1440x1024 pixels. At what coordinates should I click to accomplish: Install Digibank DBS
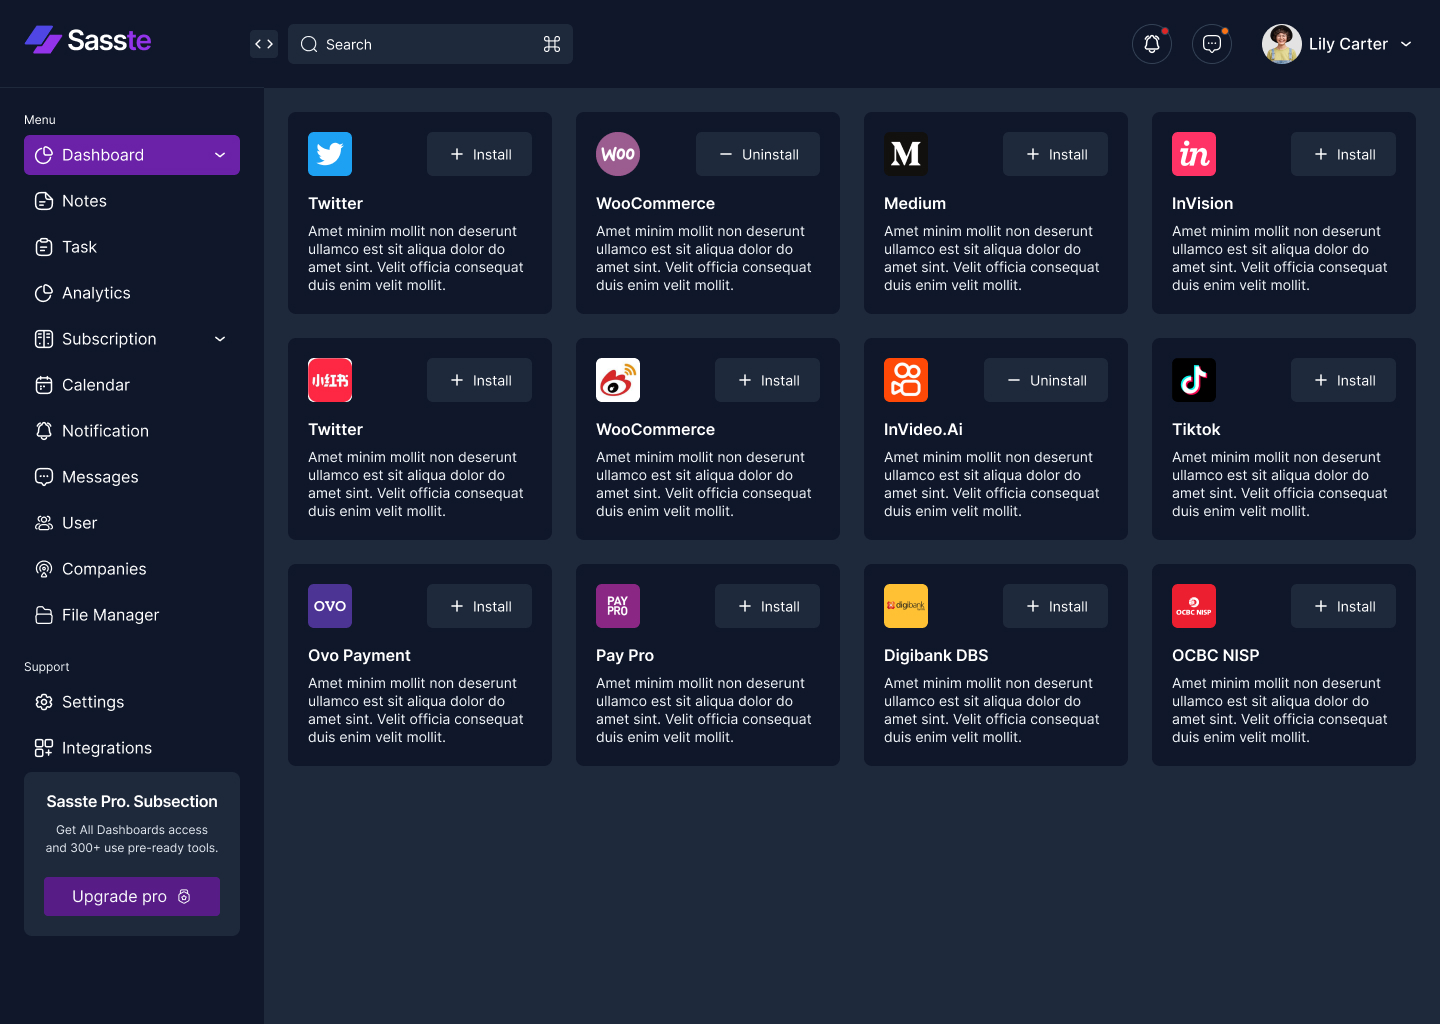(1056, 606)
